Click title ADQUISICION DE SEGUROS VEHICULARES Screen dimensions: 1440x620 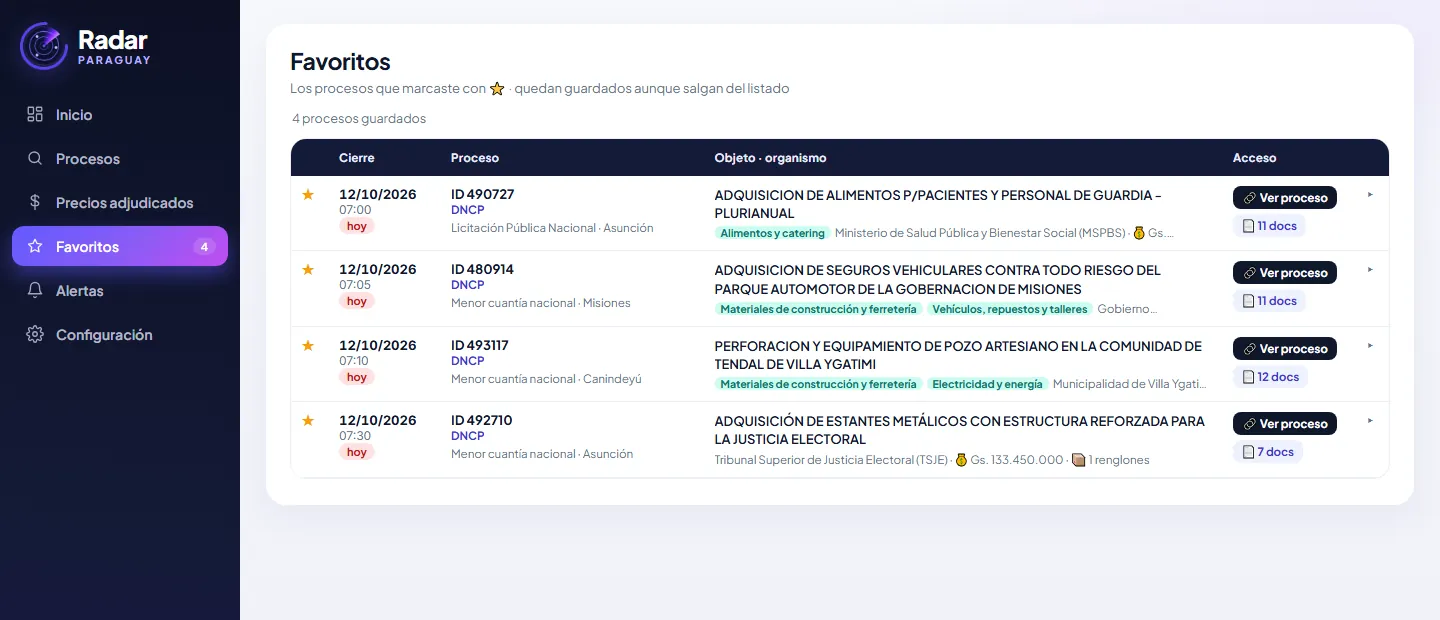click(x=938, y=280)
